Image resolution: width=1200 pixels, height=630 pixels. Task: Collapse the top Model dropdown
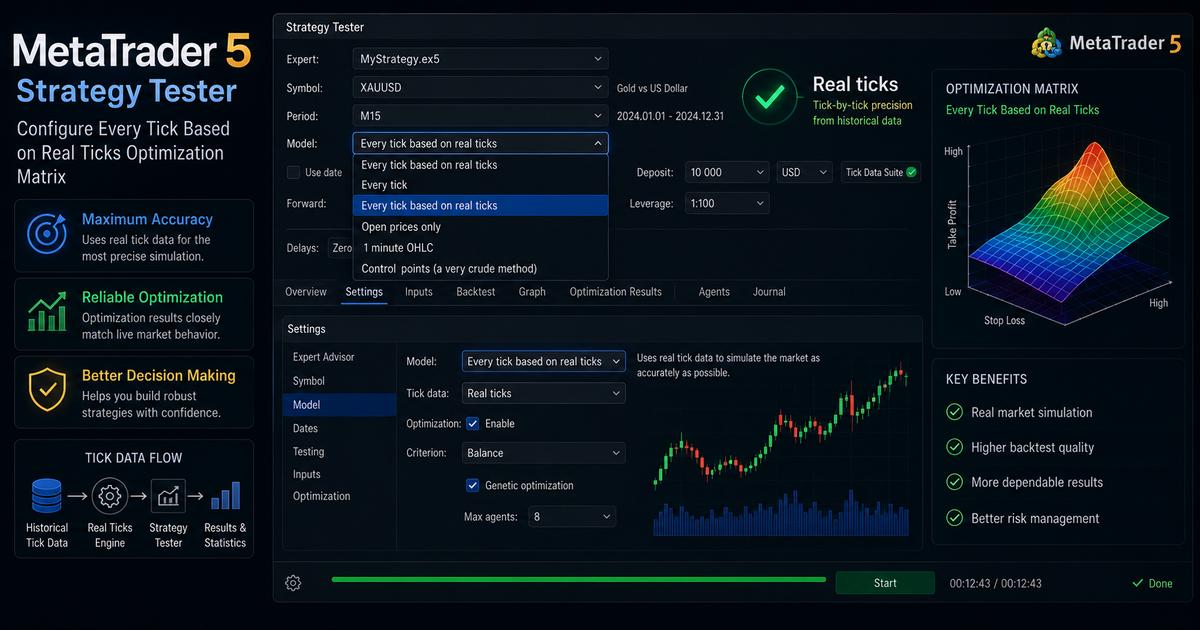[x=480, y=143]
